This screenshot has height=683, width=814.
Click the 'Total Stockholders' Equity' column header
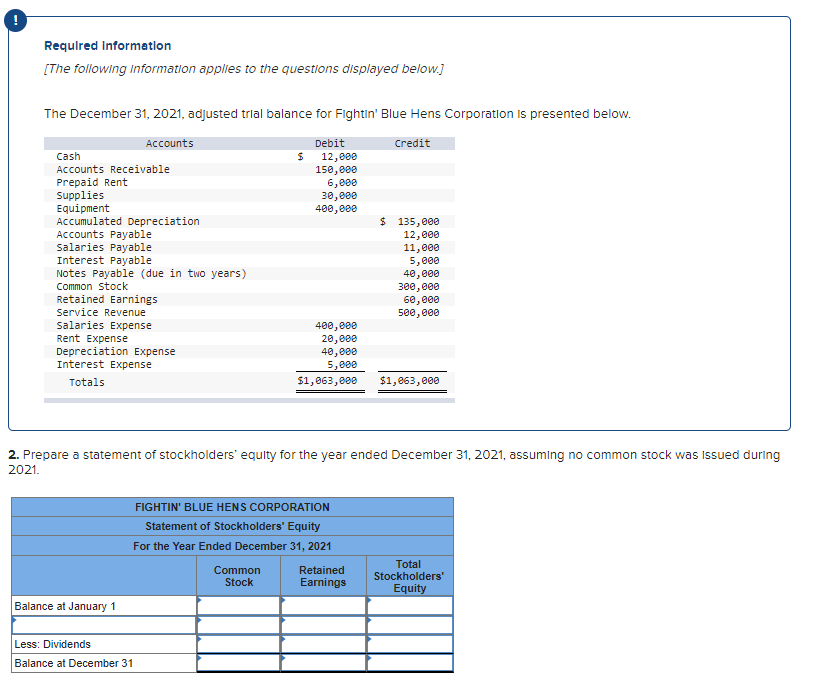[409, 576]
